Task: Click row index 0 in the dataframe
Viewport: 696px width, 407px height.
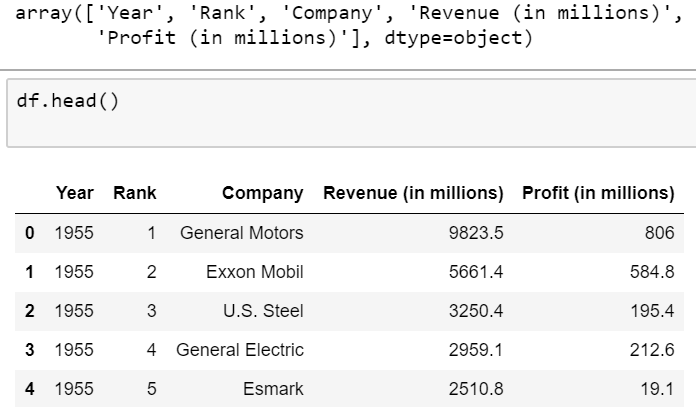Action: coord(29,233)
